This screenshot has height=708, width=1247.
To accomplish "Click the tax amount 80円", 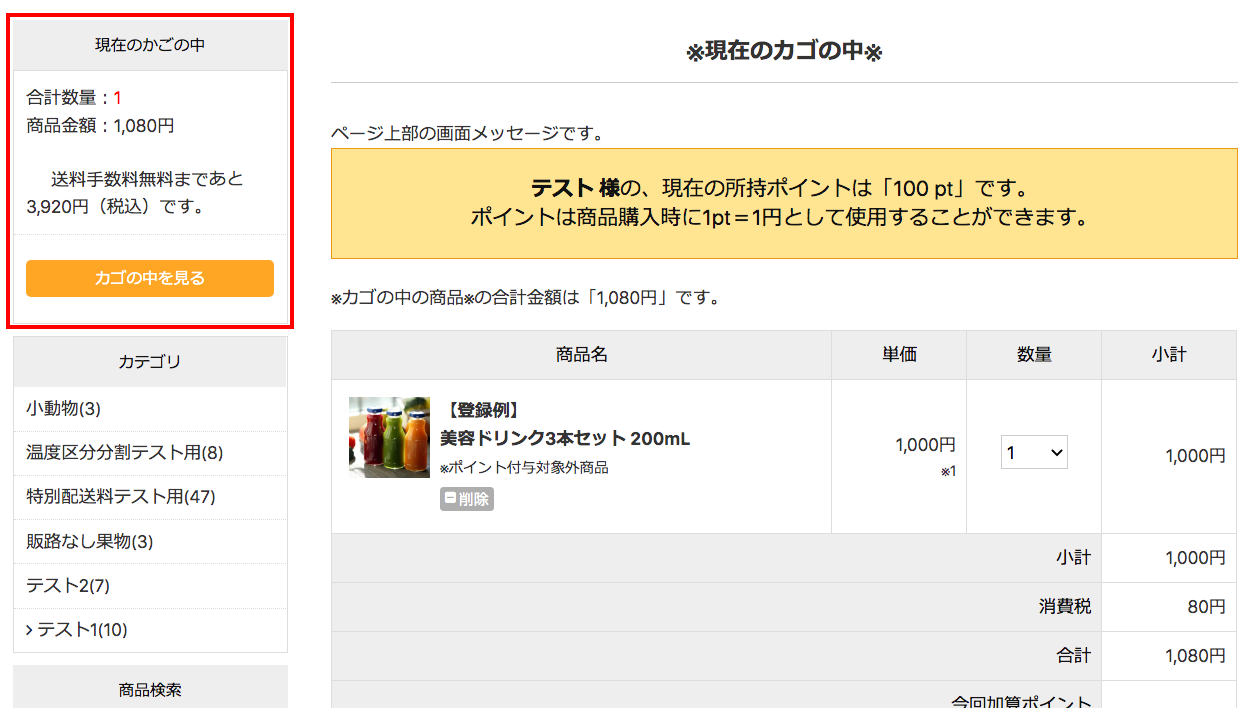I will tap(1206, 606).
